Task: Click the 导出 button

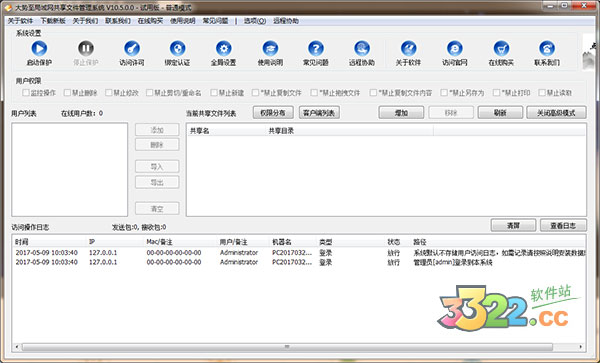Action: [x=157, y=182]
